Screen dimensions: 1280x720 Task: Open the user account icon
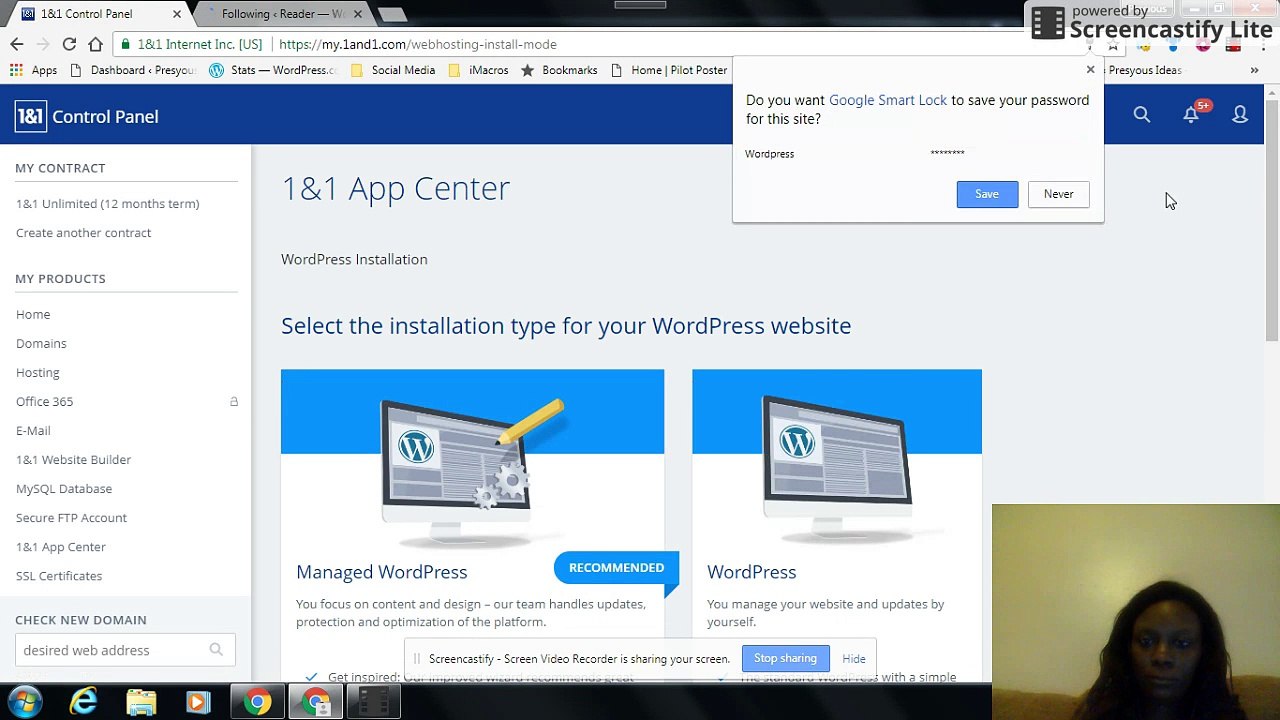1240,115
